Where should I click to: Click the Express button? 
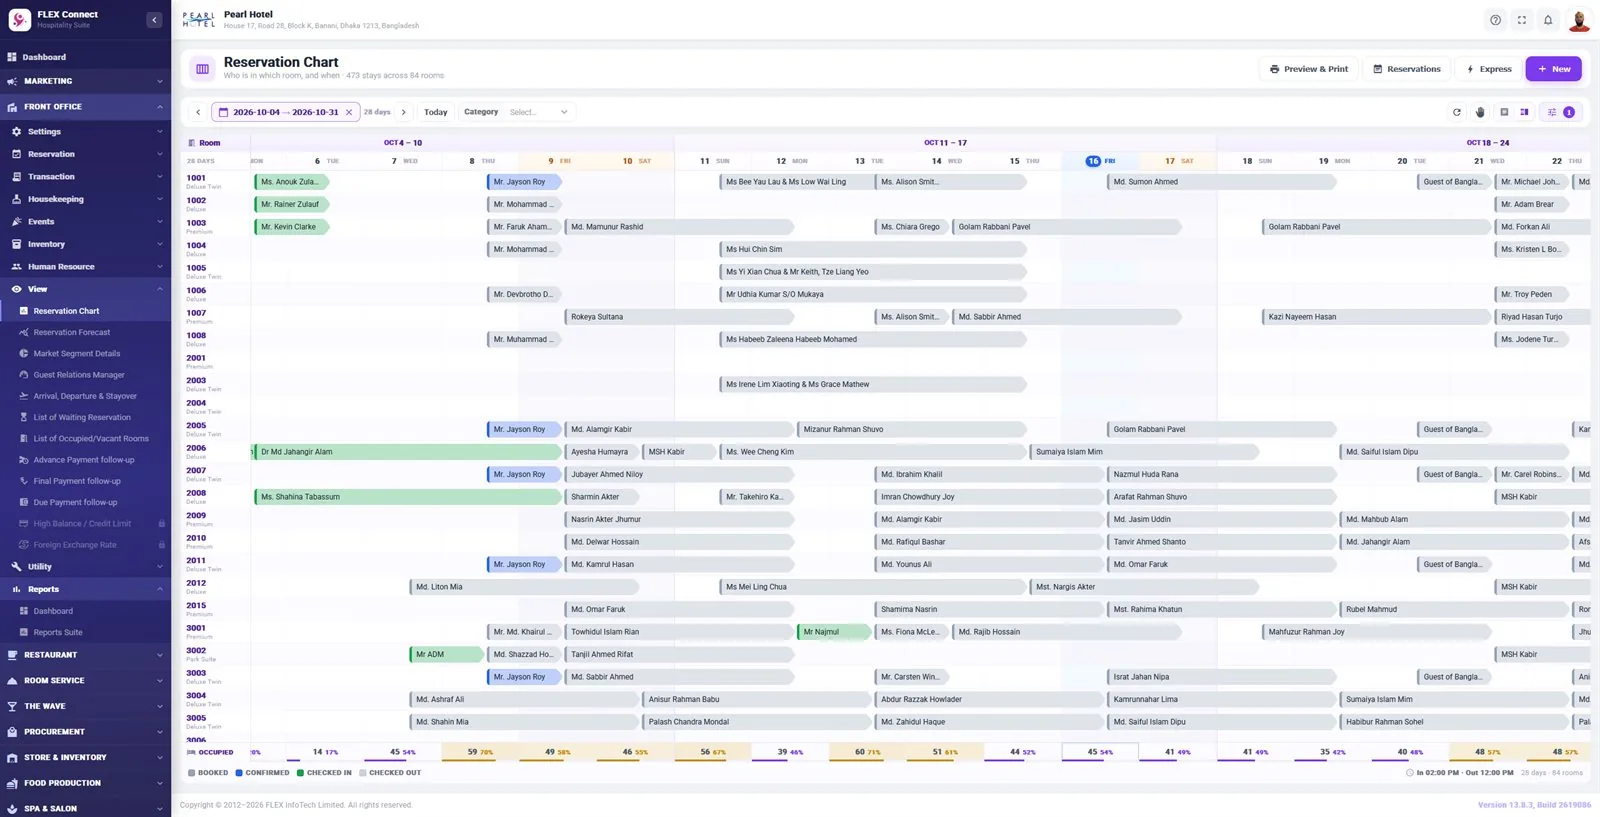pos(1488,69)
